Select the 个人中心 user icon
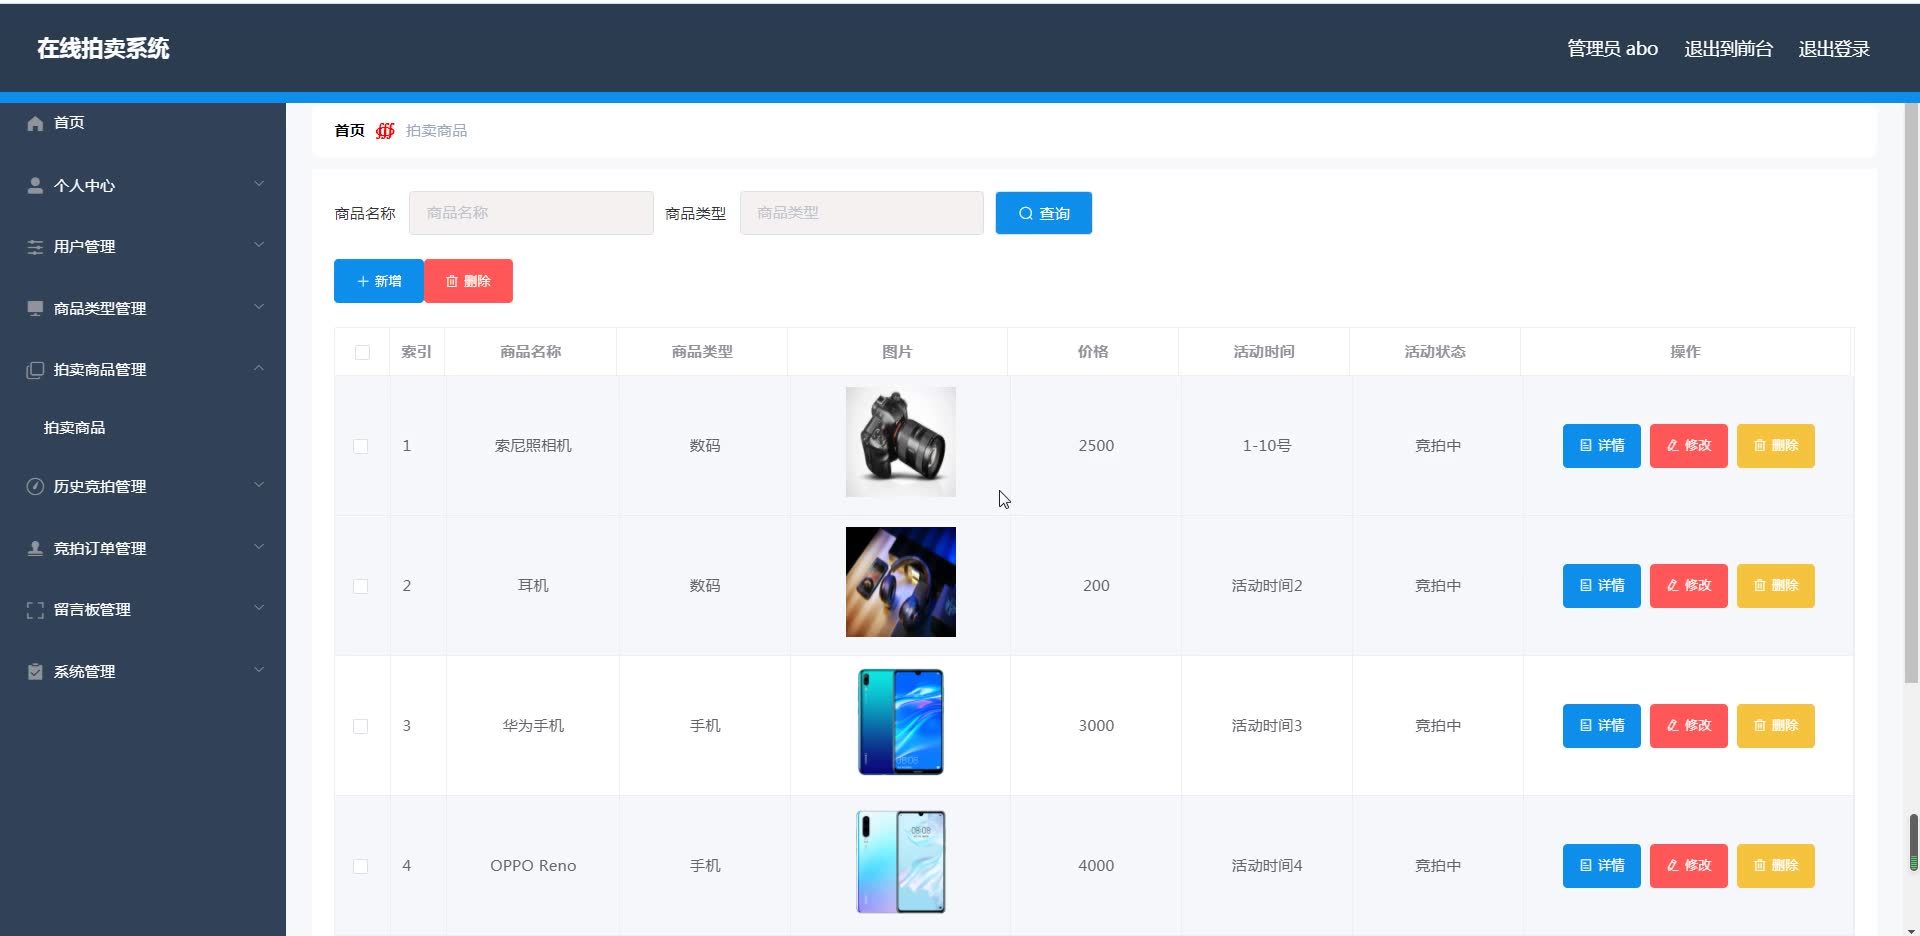The width and height of the screenshot is (1920, 936). (x=35, y=185)
